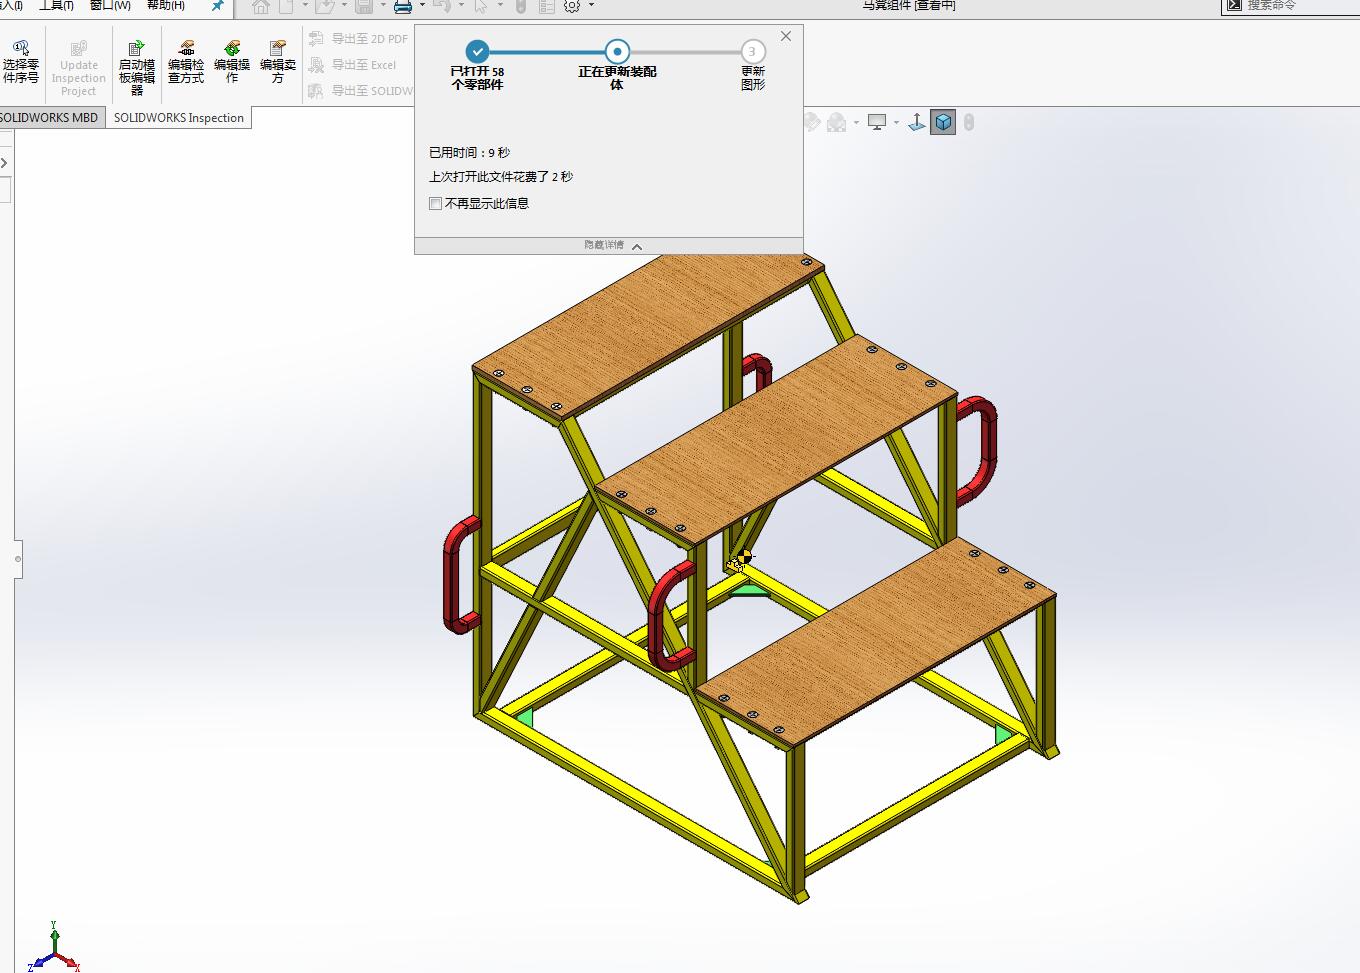Click the Print icon

click(403, 6)
